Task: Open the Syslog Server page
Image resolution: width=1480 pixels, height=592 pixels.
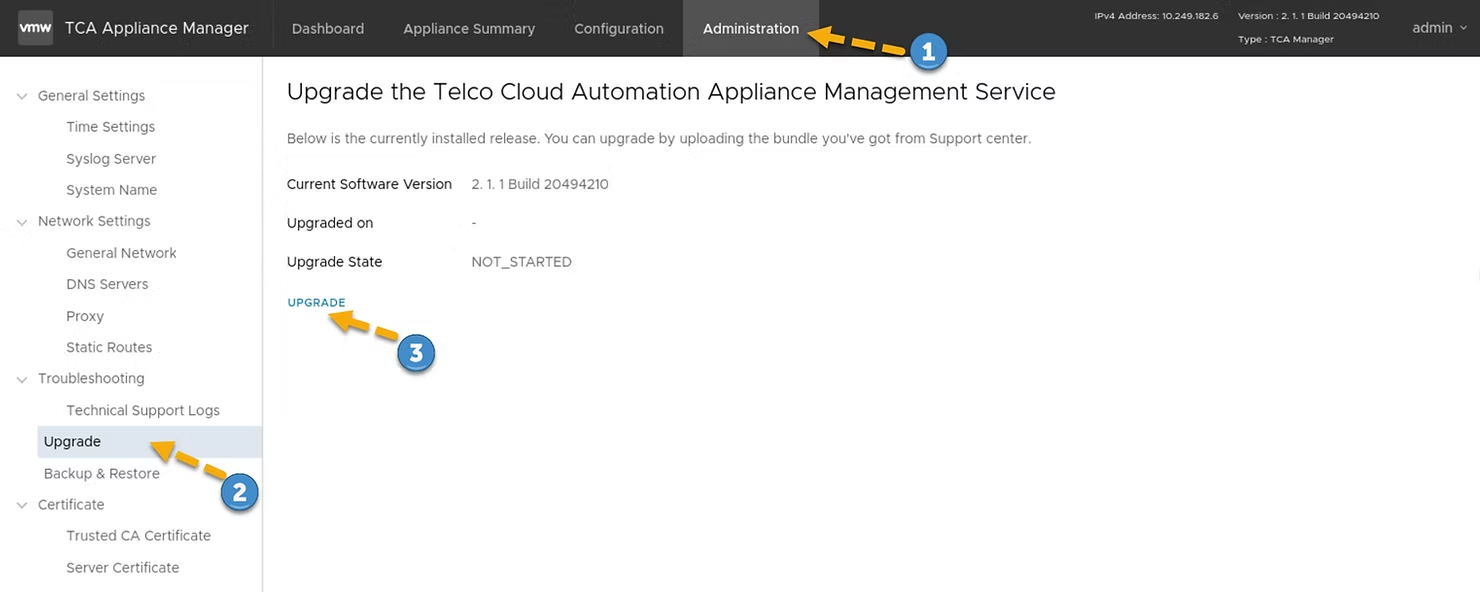Action: click(x=111, y=158)
